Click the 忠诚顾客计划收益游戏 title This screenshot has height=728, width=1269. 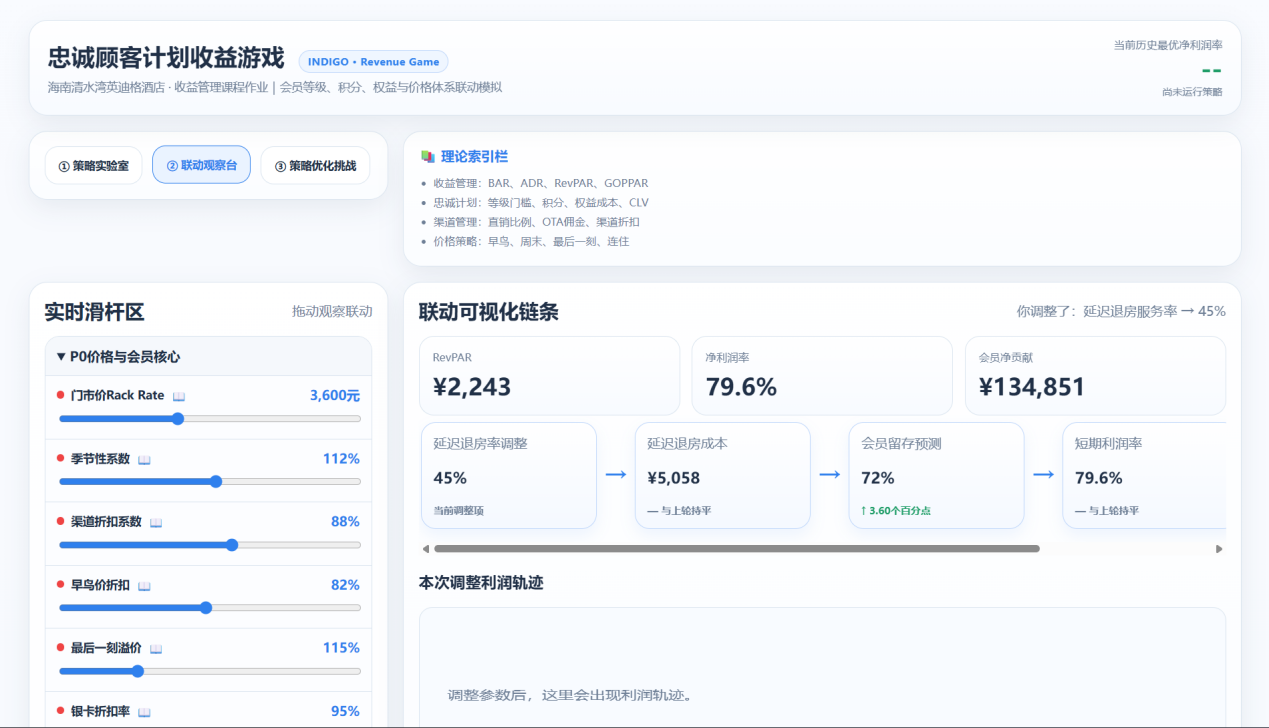(x=166, y=58)
